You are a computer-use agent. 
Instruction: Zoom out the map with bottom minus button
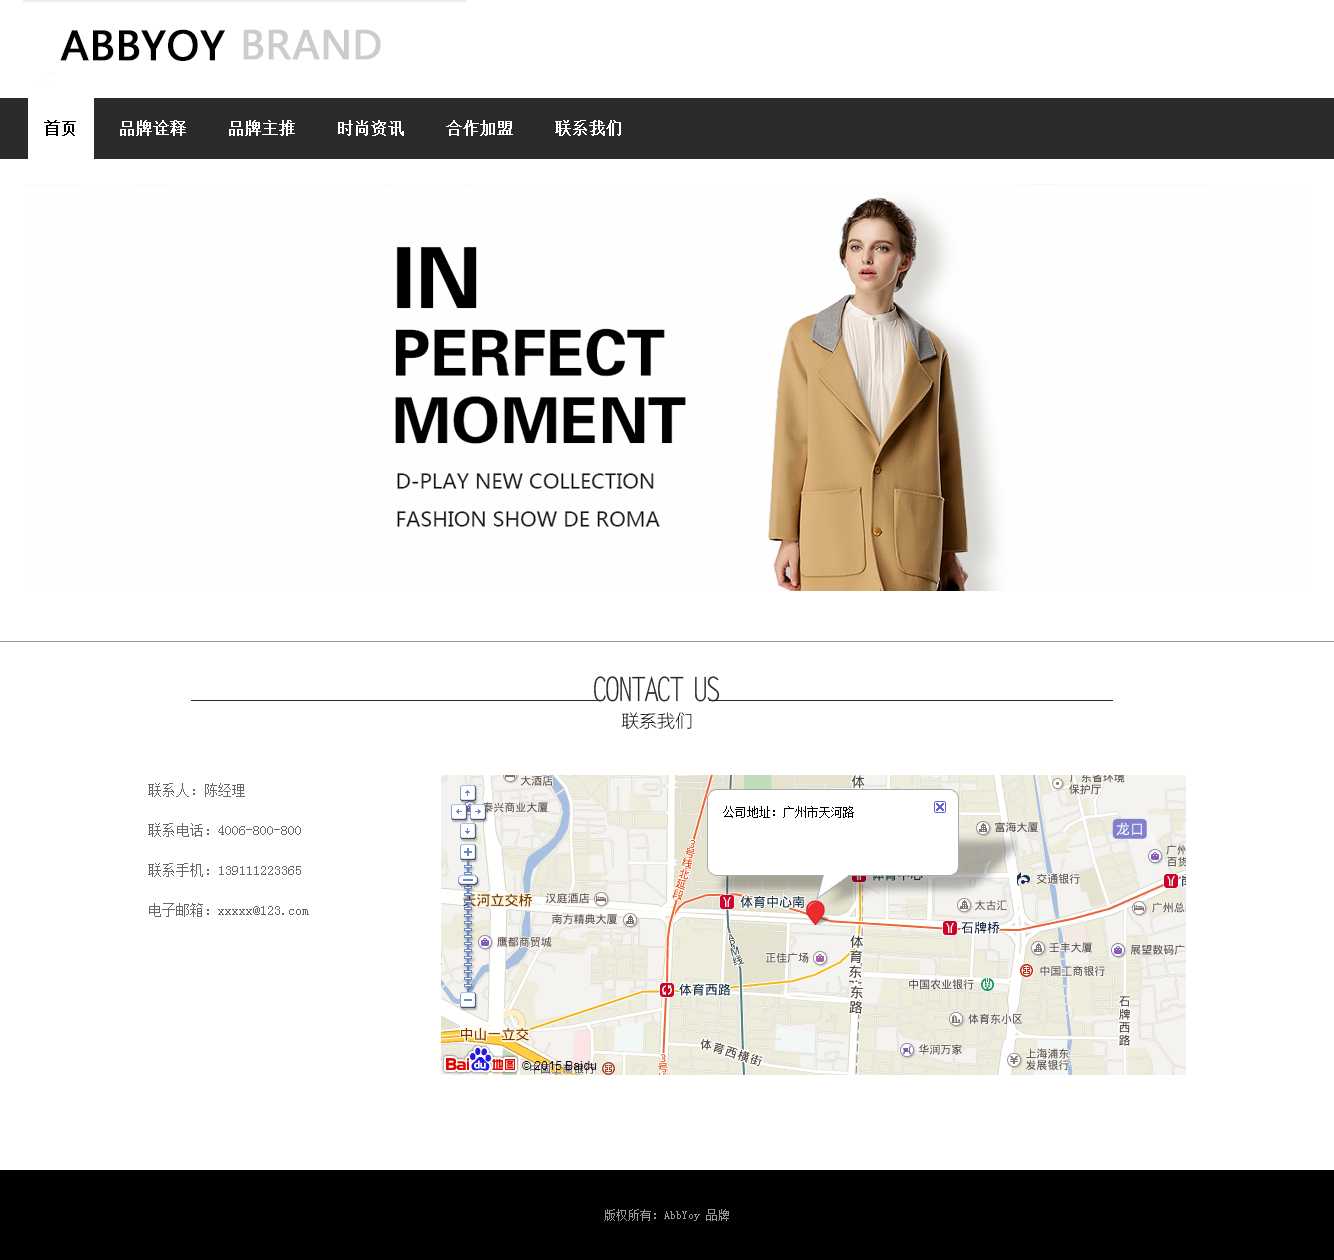click(468, 1000)
